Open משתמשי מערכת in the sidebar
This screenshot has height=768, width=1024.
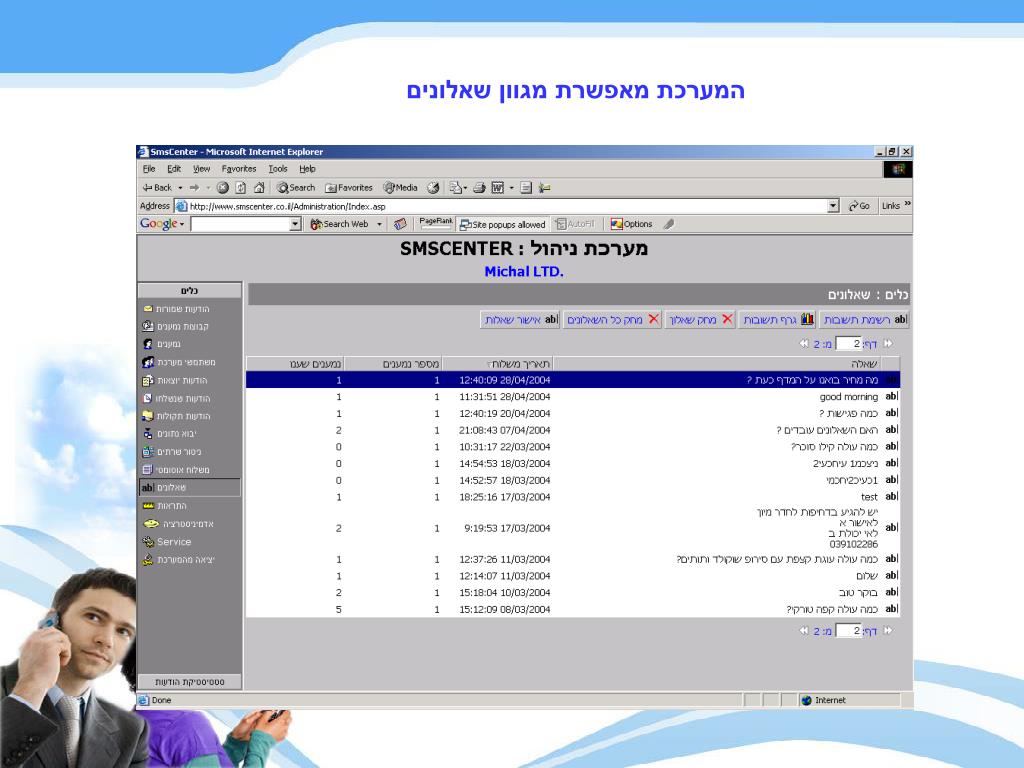click(179, 362)
